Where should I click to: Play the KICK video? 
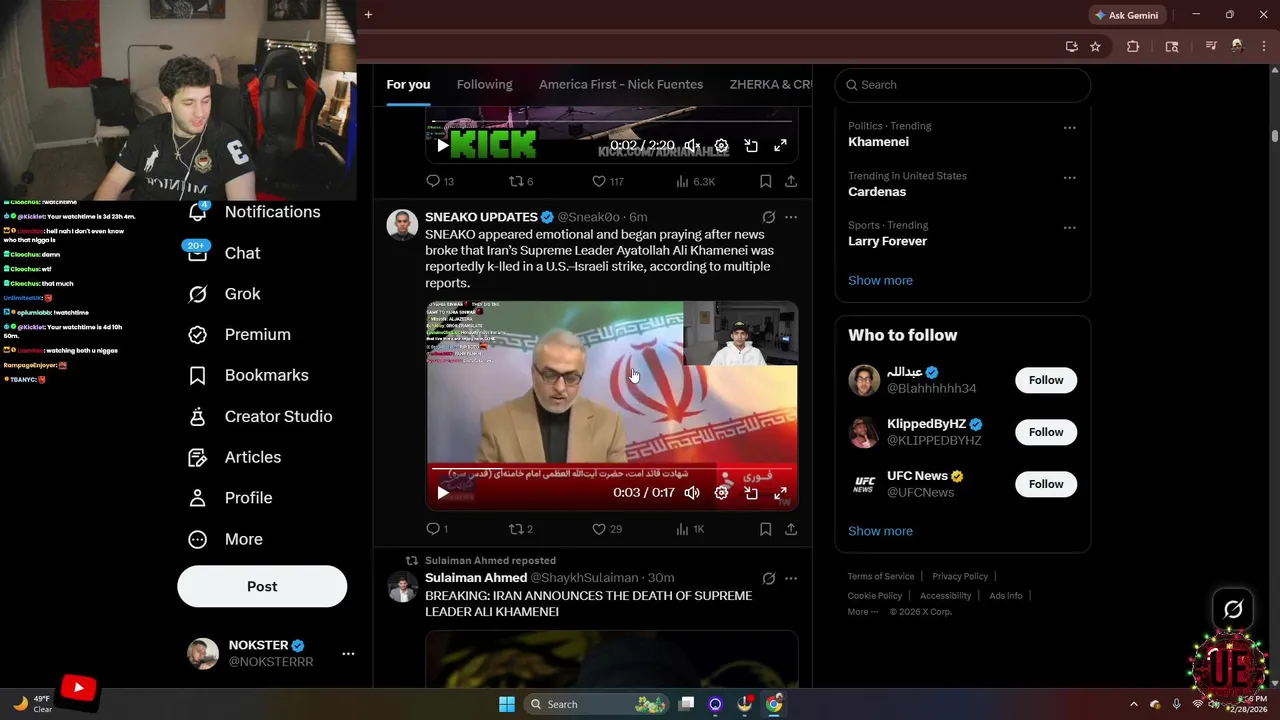(443, 146)
